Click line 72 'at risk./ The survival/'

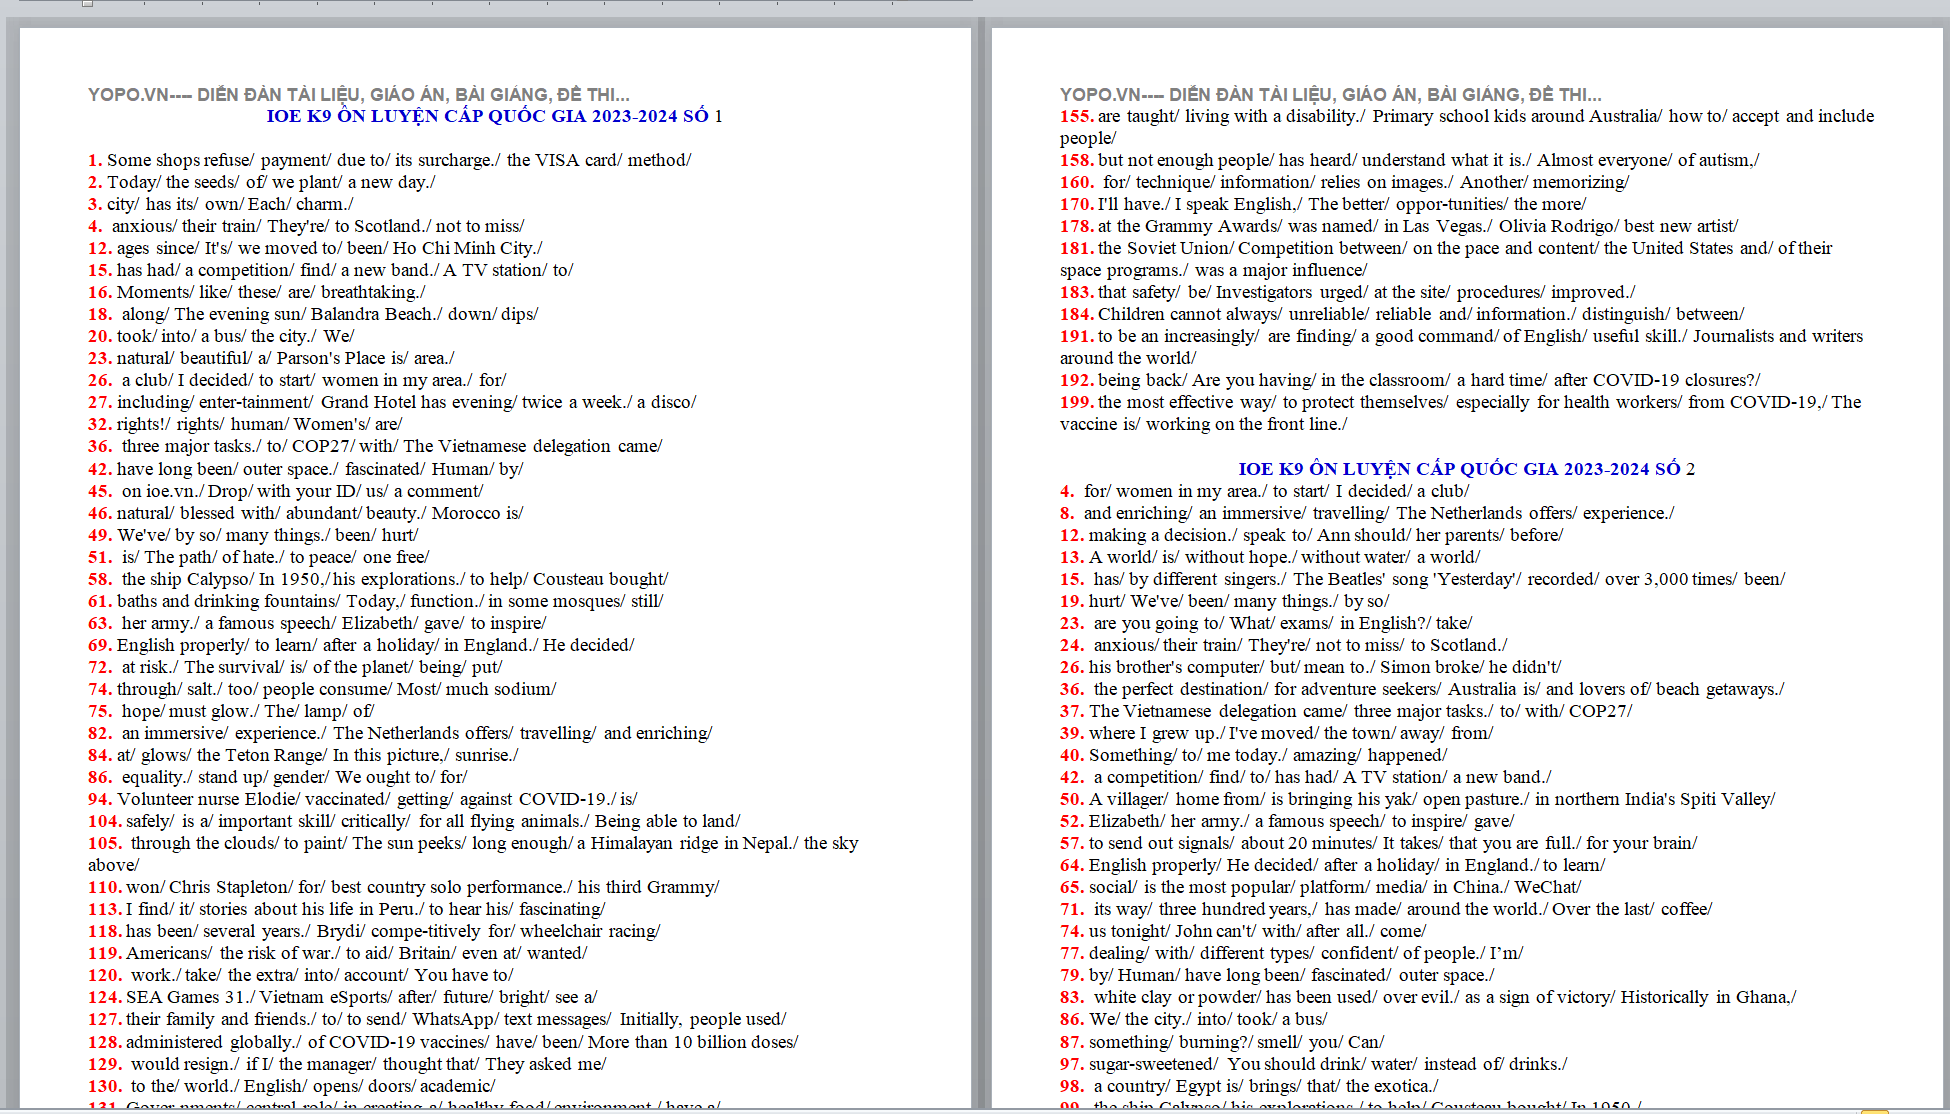pyautogui.click(x=295, y=667)
